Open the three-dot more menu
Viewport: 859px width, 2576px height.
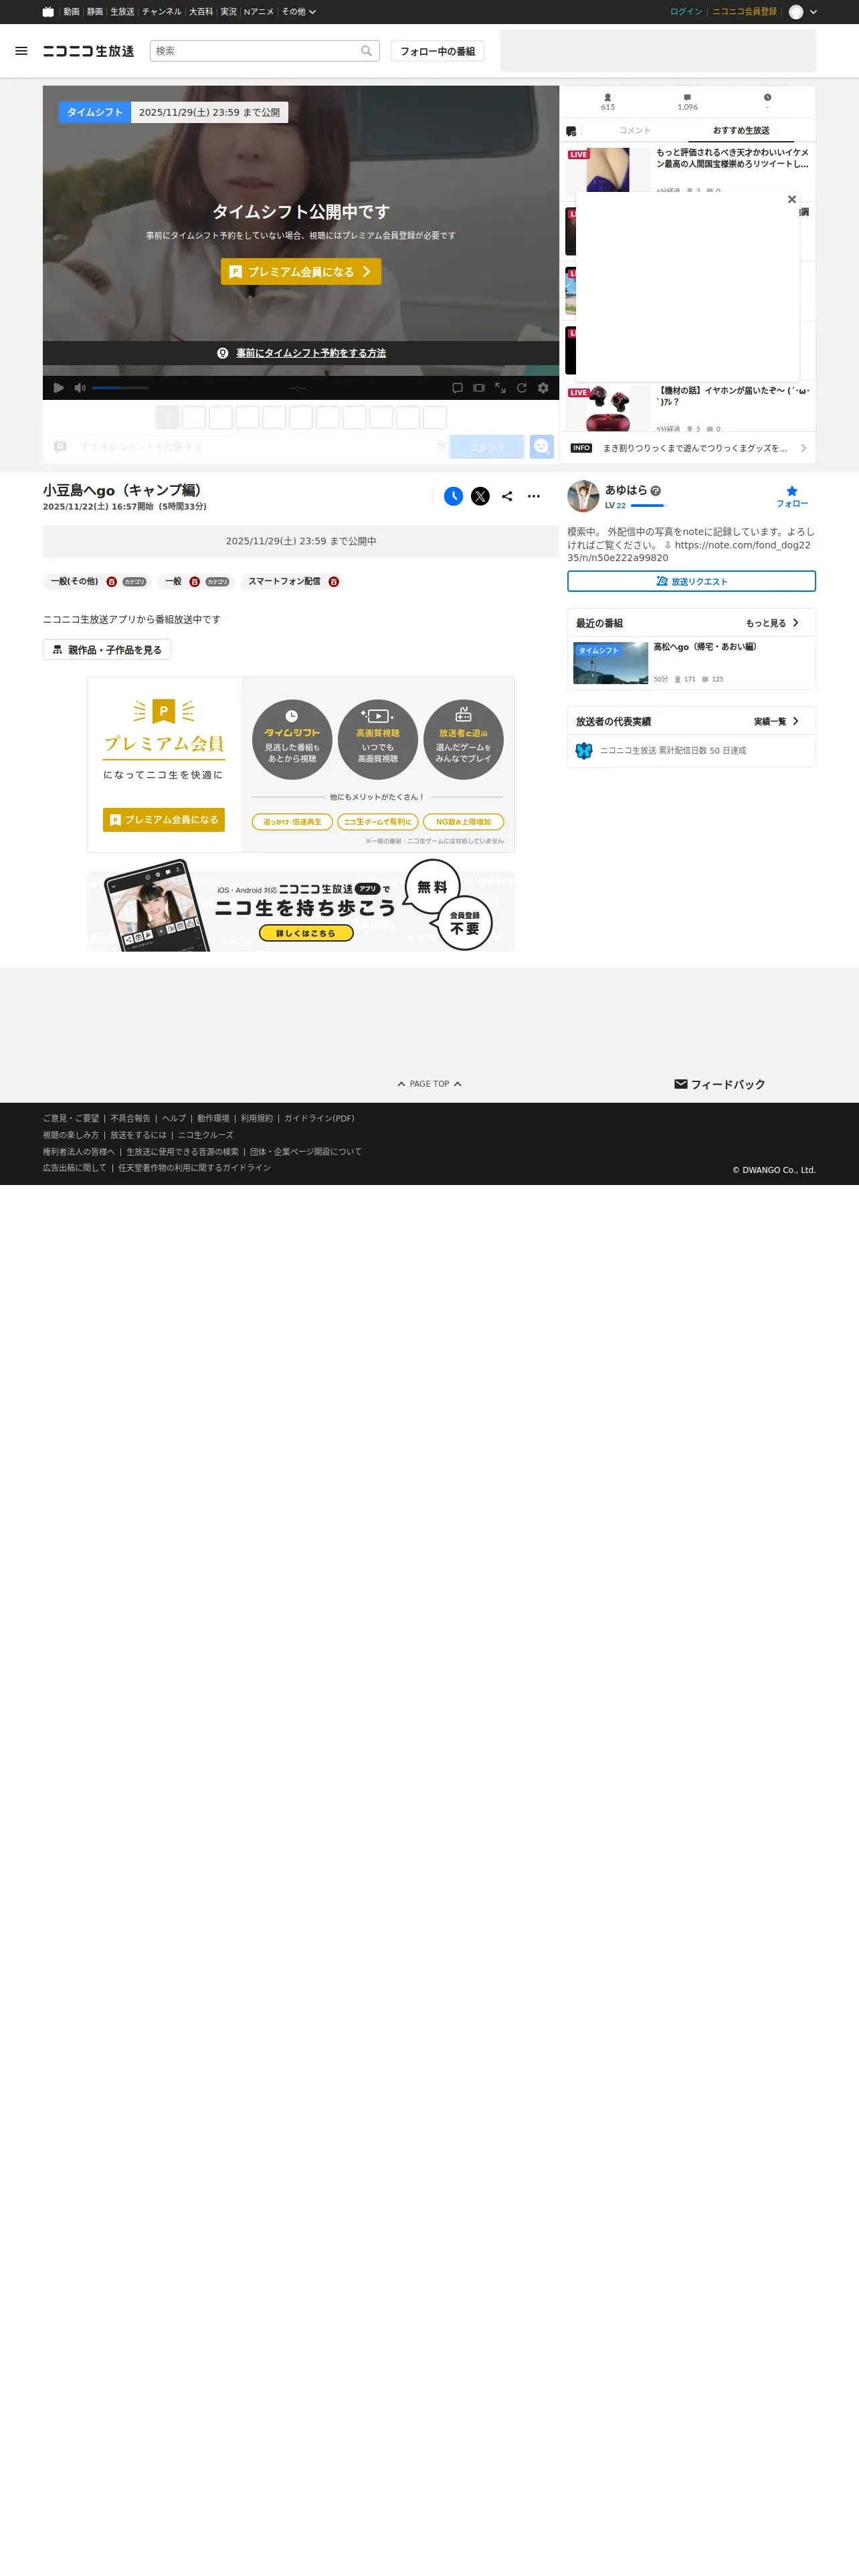pyautogui.click(x=534, y=496)
